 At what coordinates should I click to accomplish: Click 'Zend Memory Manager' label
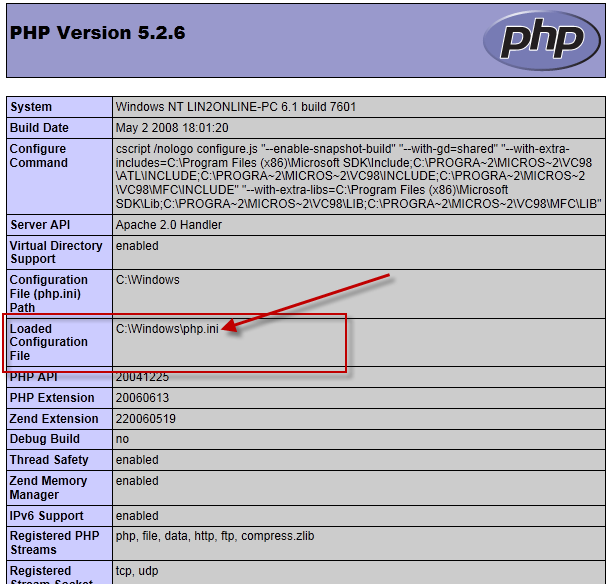pyautogui.click(x=48, y=488)
